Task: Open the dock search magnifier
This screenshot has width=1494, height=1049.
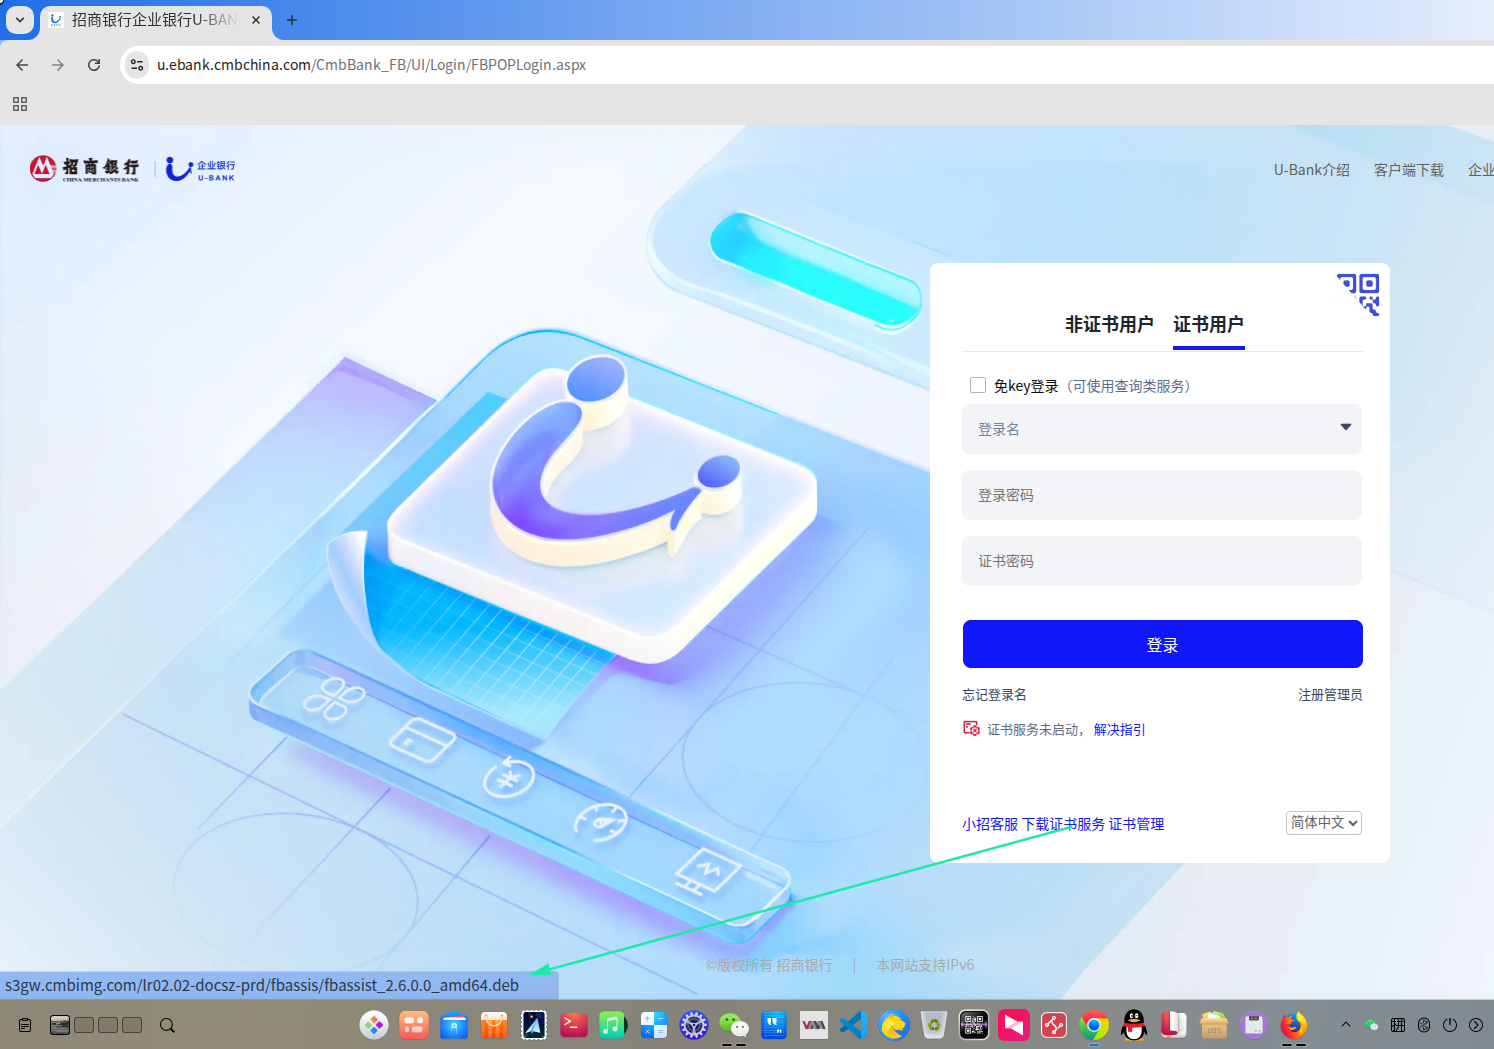Action: click(167, 1025)
